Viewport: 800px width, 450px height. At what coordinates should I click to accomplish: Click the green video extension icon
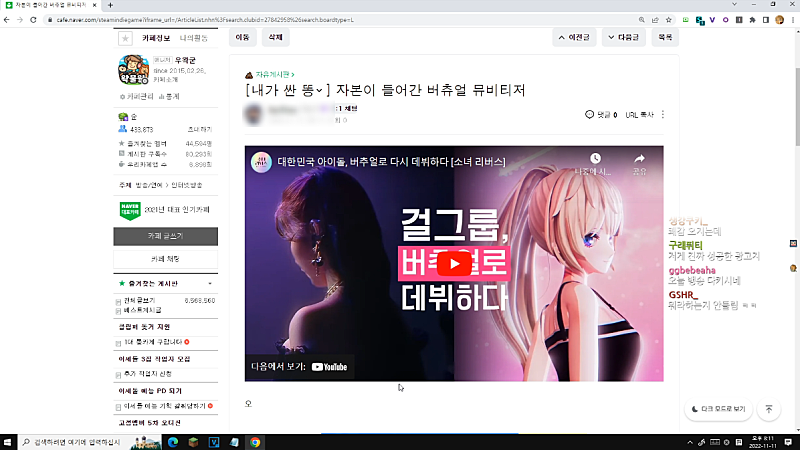click(686, 20)
